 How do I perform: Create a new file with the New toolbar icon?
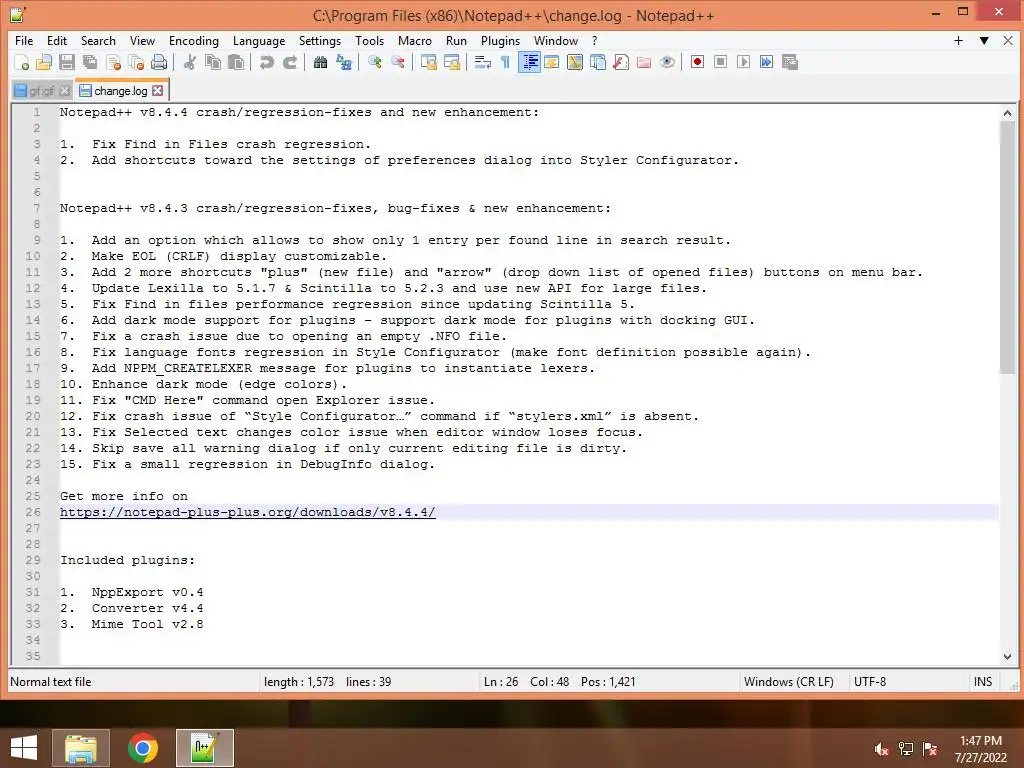[22, 62]
